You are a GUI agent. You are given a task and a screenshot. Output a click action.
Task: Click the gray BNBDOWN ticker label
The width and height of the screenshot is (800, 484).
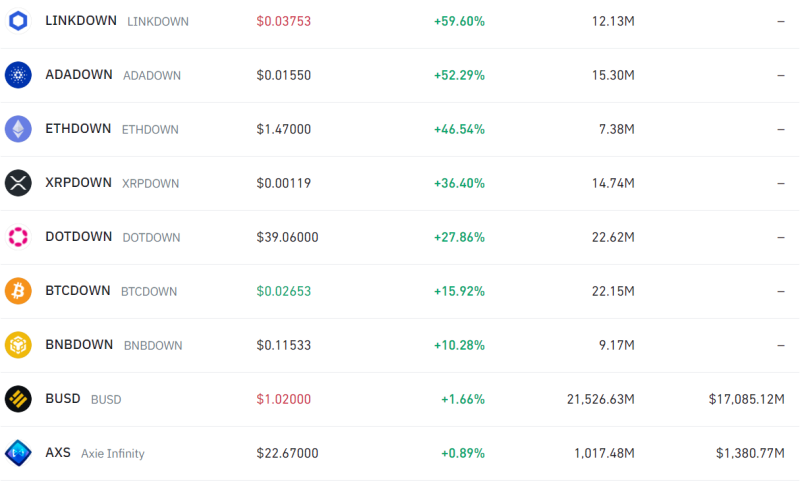(153, 346)
